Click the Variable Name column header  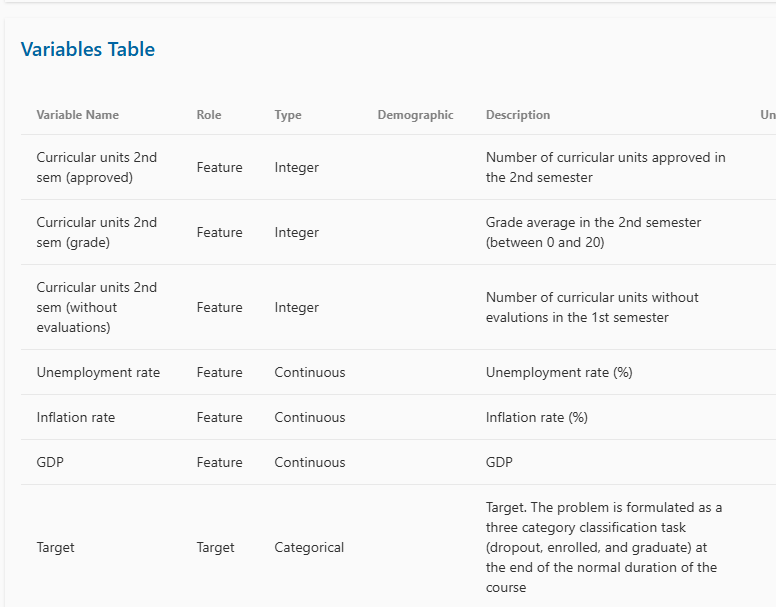click(77, 115)
